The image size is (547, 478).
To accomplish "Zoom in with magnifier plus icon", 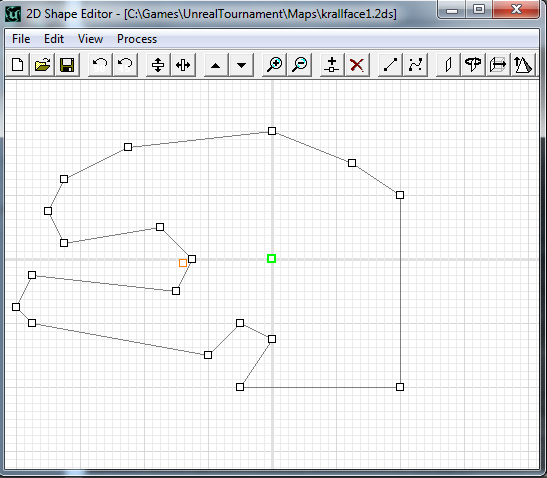I will pyautogui.click(x=274, y=65).
